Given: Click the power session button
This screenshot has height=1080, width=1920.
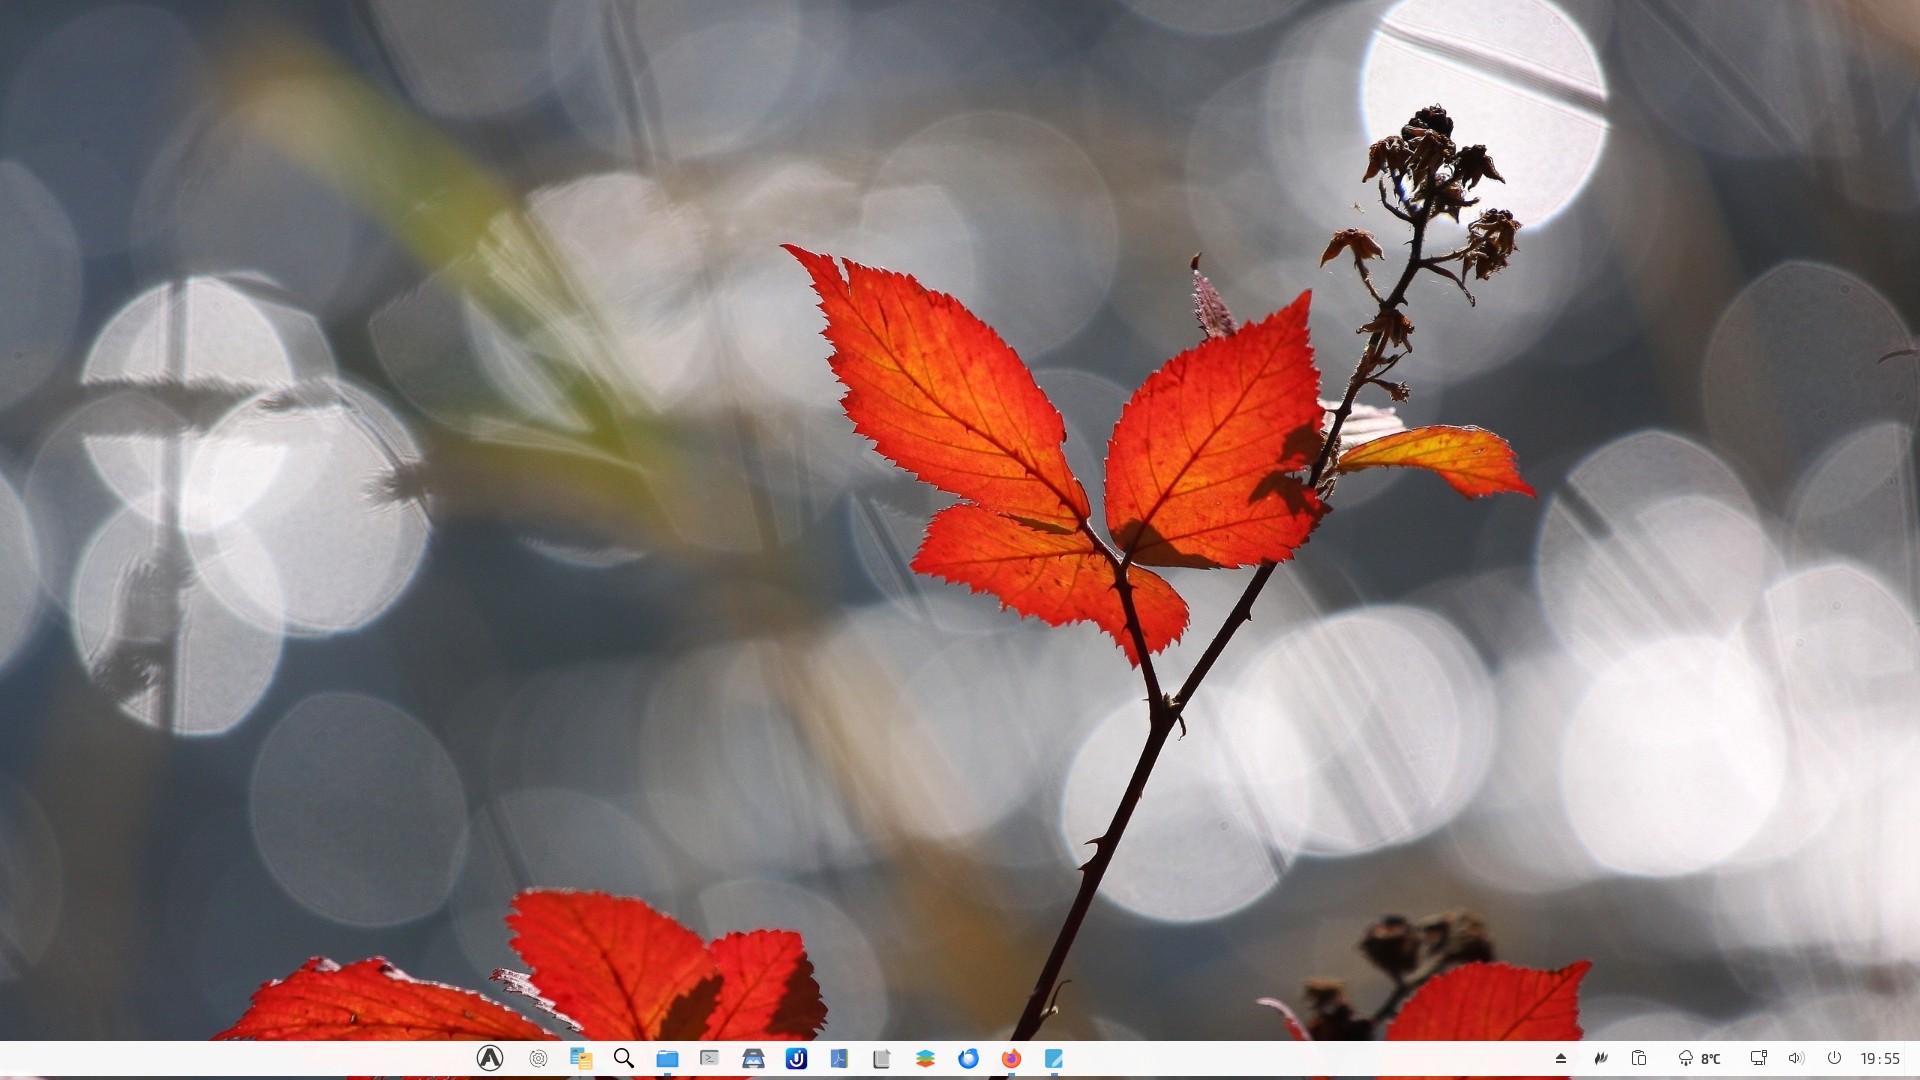Looking at the screenshot, I should 1834,1058.
